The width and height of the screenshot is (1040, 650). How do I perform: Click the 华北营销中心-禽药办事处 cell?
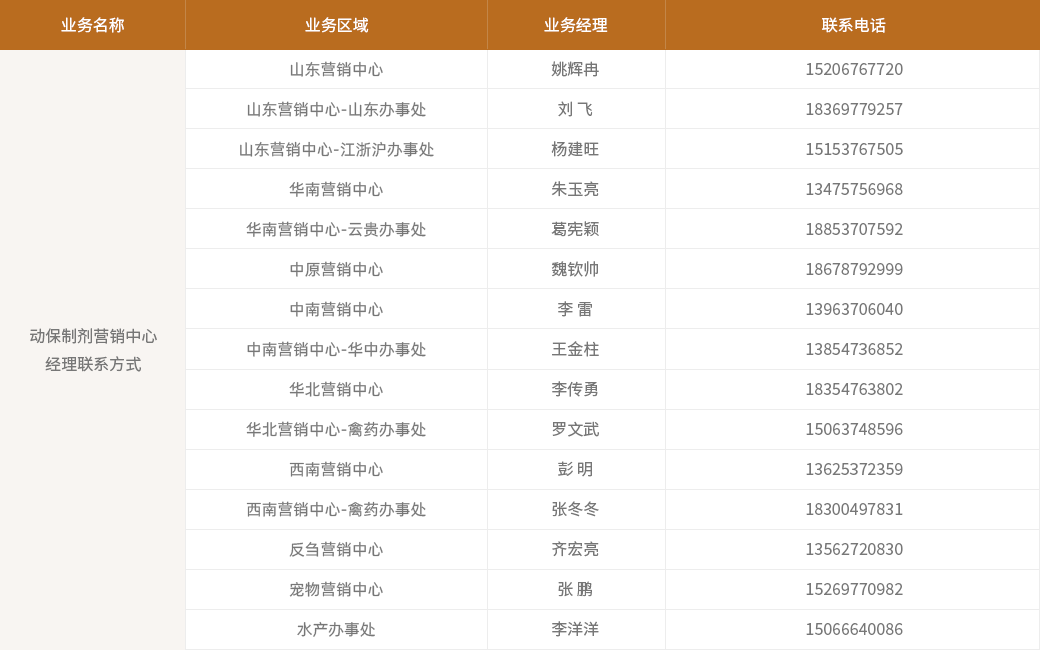(336, 429)
